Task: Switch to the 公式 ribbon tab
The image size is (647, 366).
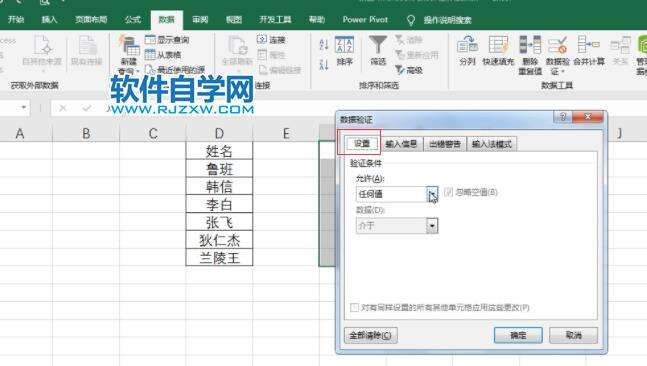Action: pyautogui.click(x=133, y=19)
